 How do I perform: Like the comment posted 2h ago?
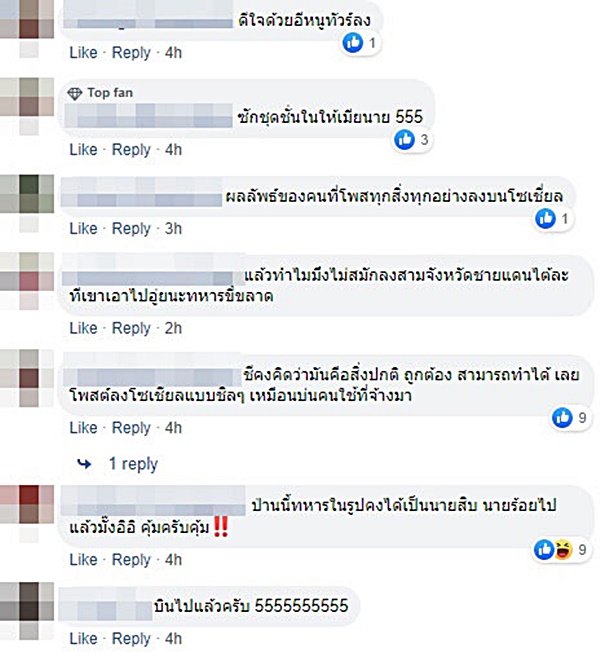tap(83, 328)
